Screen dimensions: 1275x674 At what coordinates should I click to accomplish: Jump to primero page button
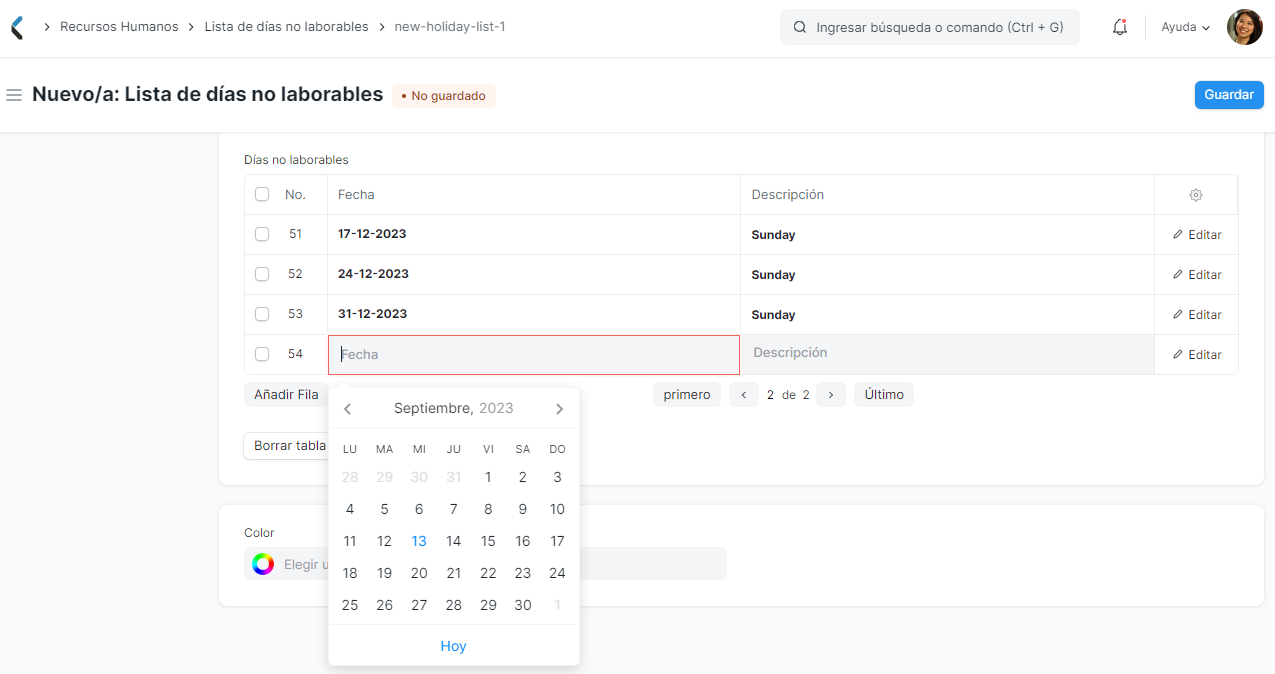[x=687, y=395]
